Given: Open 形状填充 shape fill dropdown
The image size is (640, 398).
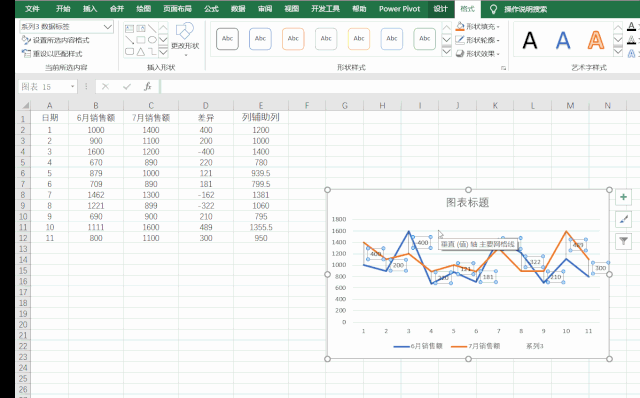Looking at the screenshot, I should coord(478,27).
